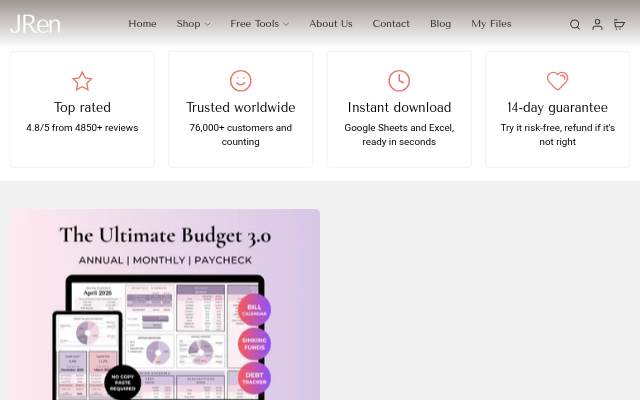Click the Instant download heading

point(399,107)
